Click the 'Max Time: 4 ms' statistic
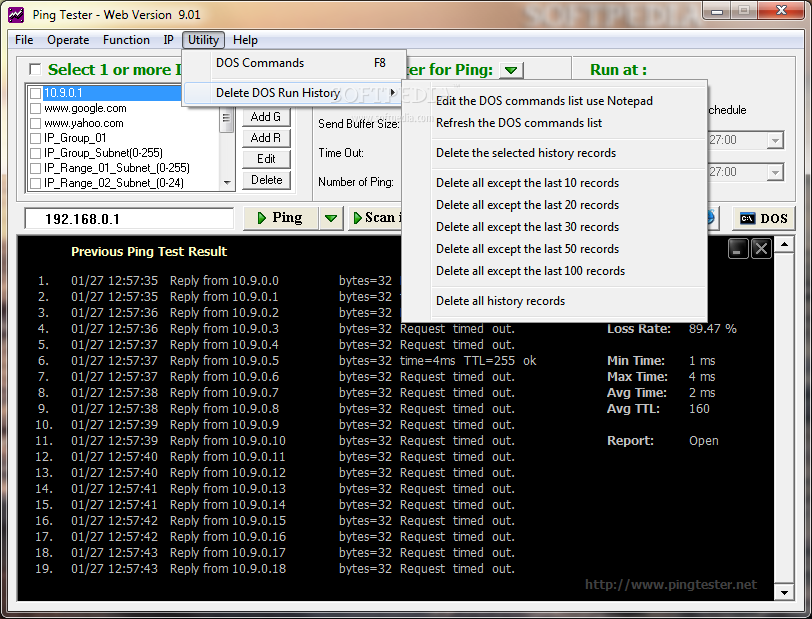Image resolution: width=812 pixels, height=619 pixels. pos(661,377)
